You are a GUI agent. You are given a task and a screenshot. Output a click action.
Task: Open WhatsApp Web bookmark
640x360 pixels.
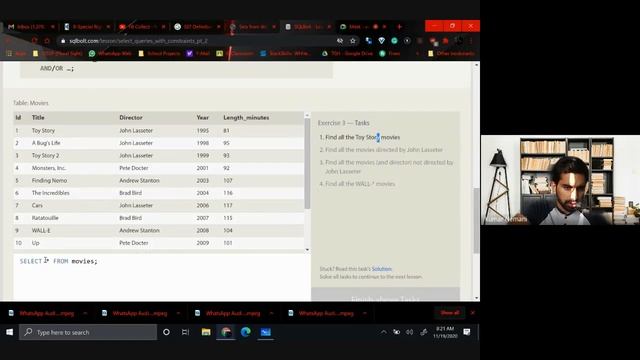(x=110, y=53)
